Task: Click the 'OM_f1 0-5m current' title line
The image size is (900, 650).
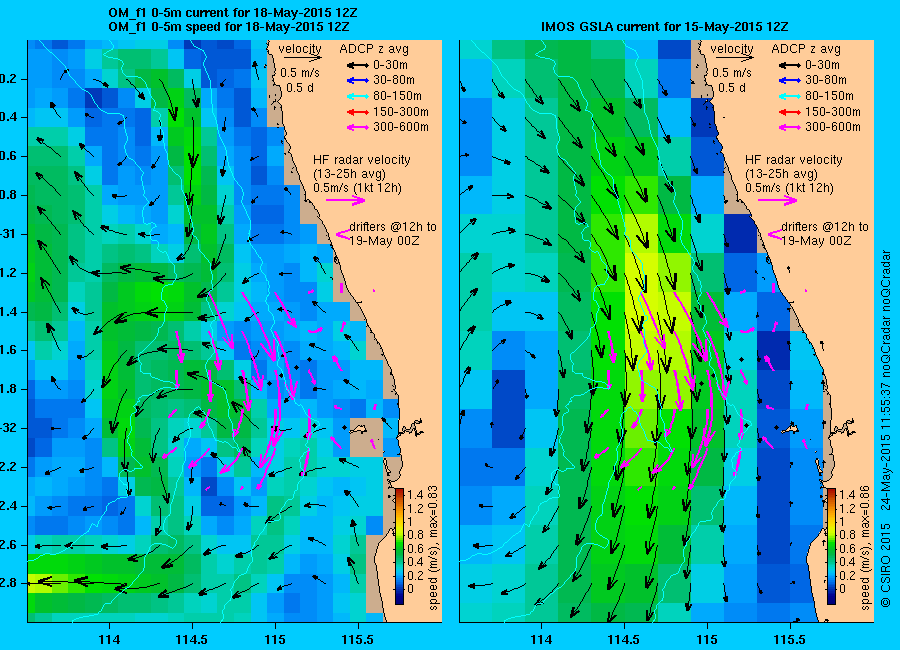Action: (233, 13)
